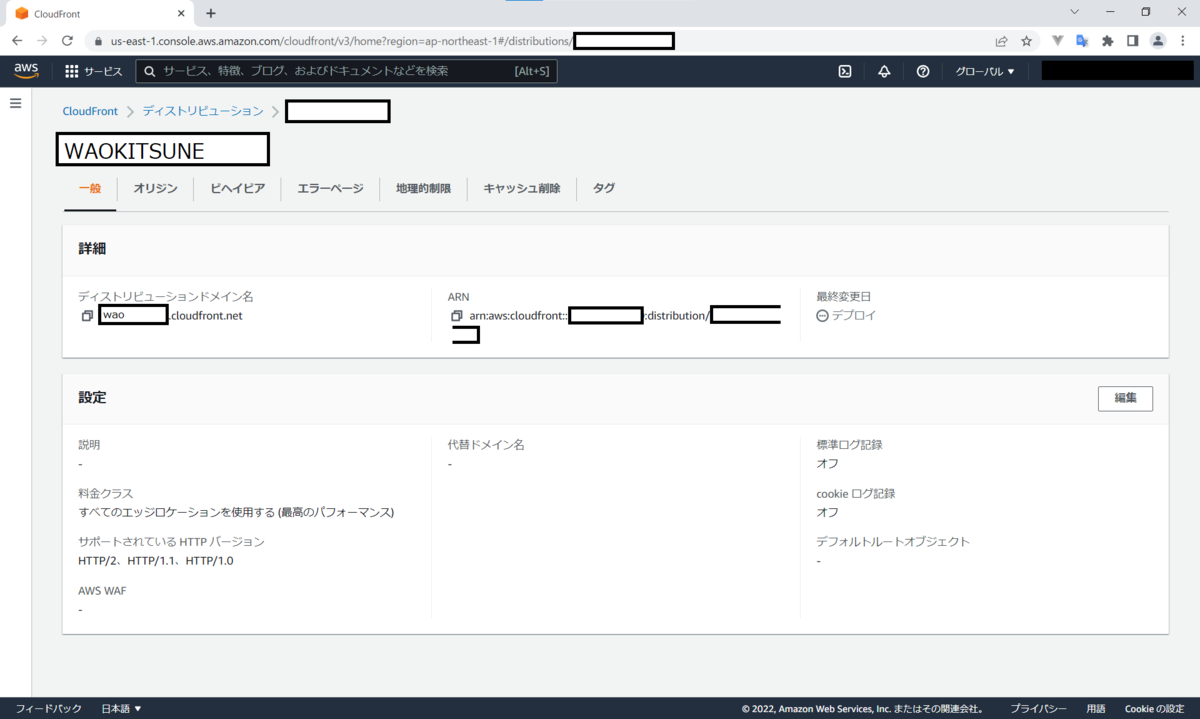
Task: Click the 標準ログ記録 label
Action: [849, 445]
